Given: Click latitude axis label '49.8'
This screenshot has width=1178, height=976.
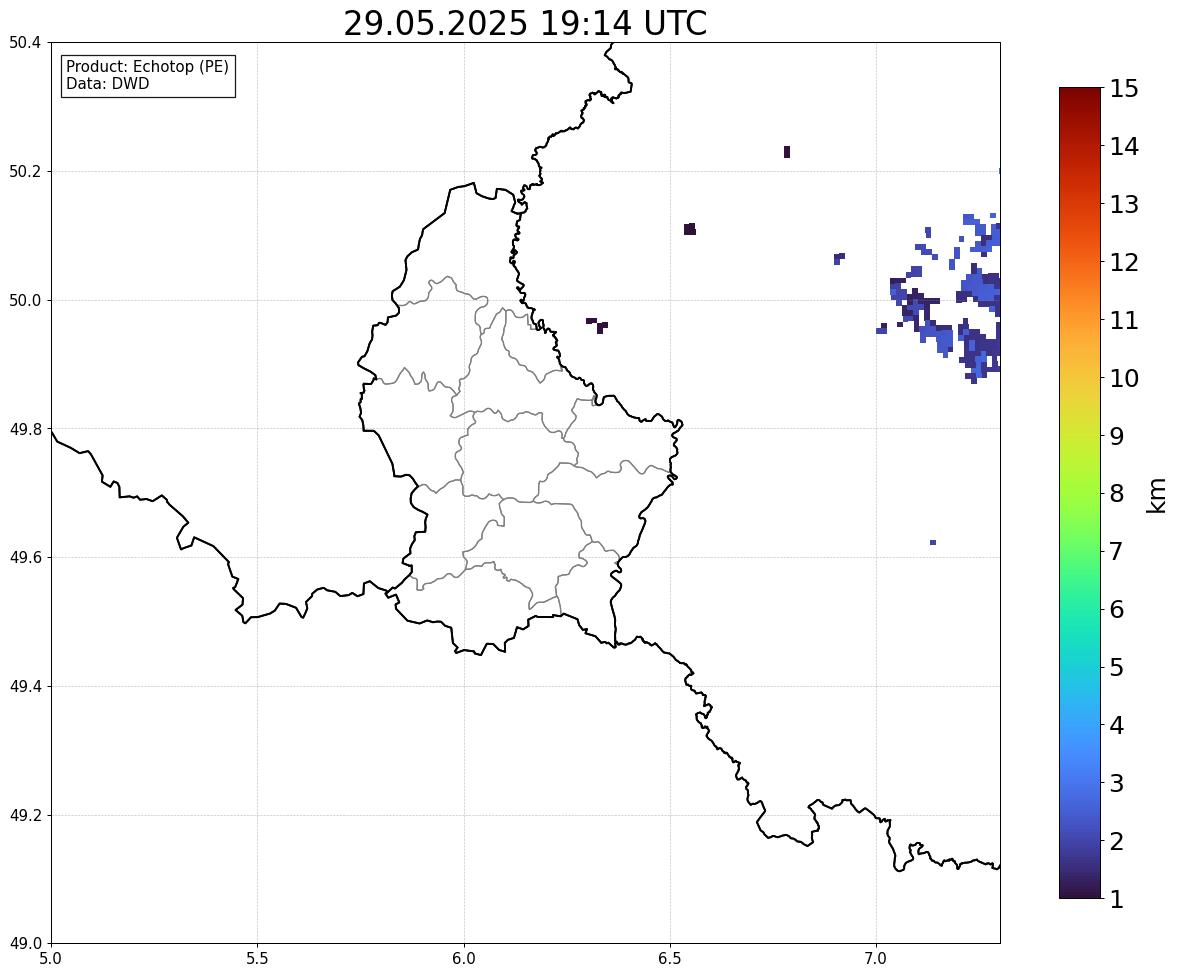Looking at the screenshot, I should (x=25, y=429).
